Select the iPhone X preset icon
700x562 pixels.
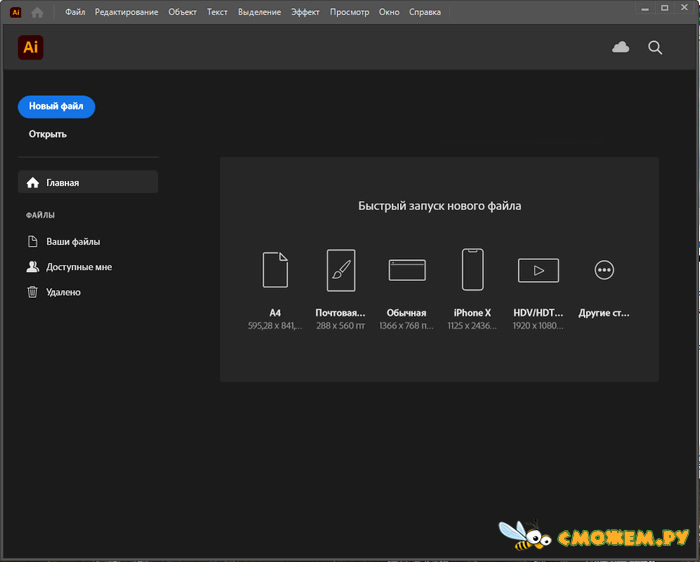(x=472, y=269)
